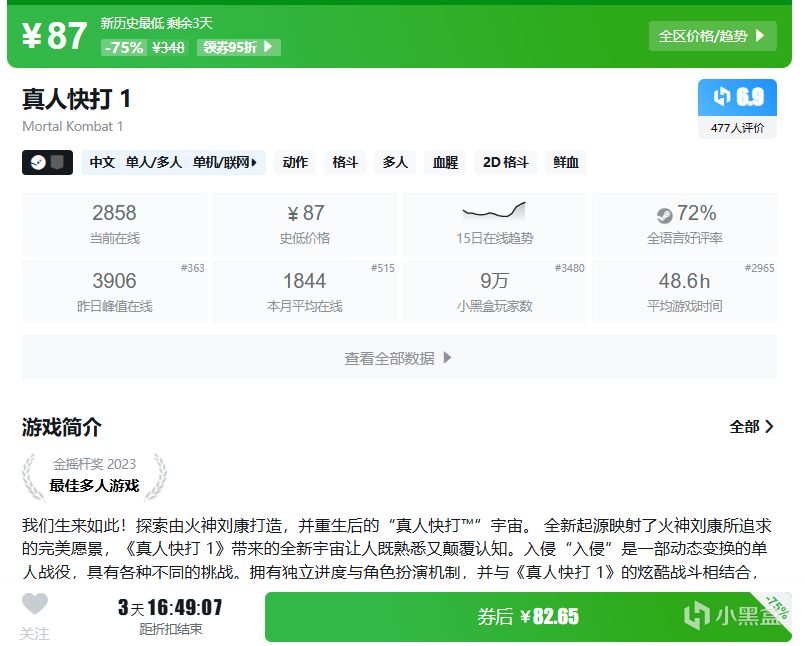
Task: Click the struck-through ¥348 original price
Action: (x=168, y=47)
